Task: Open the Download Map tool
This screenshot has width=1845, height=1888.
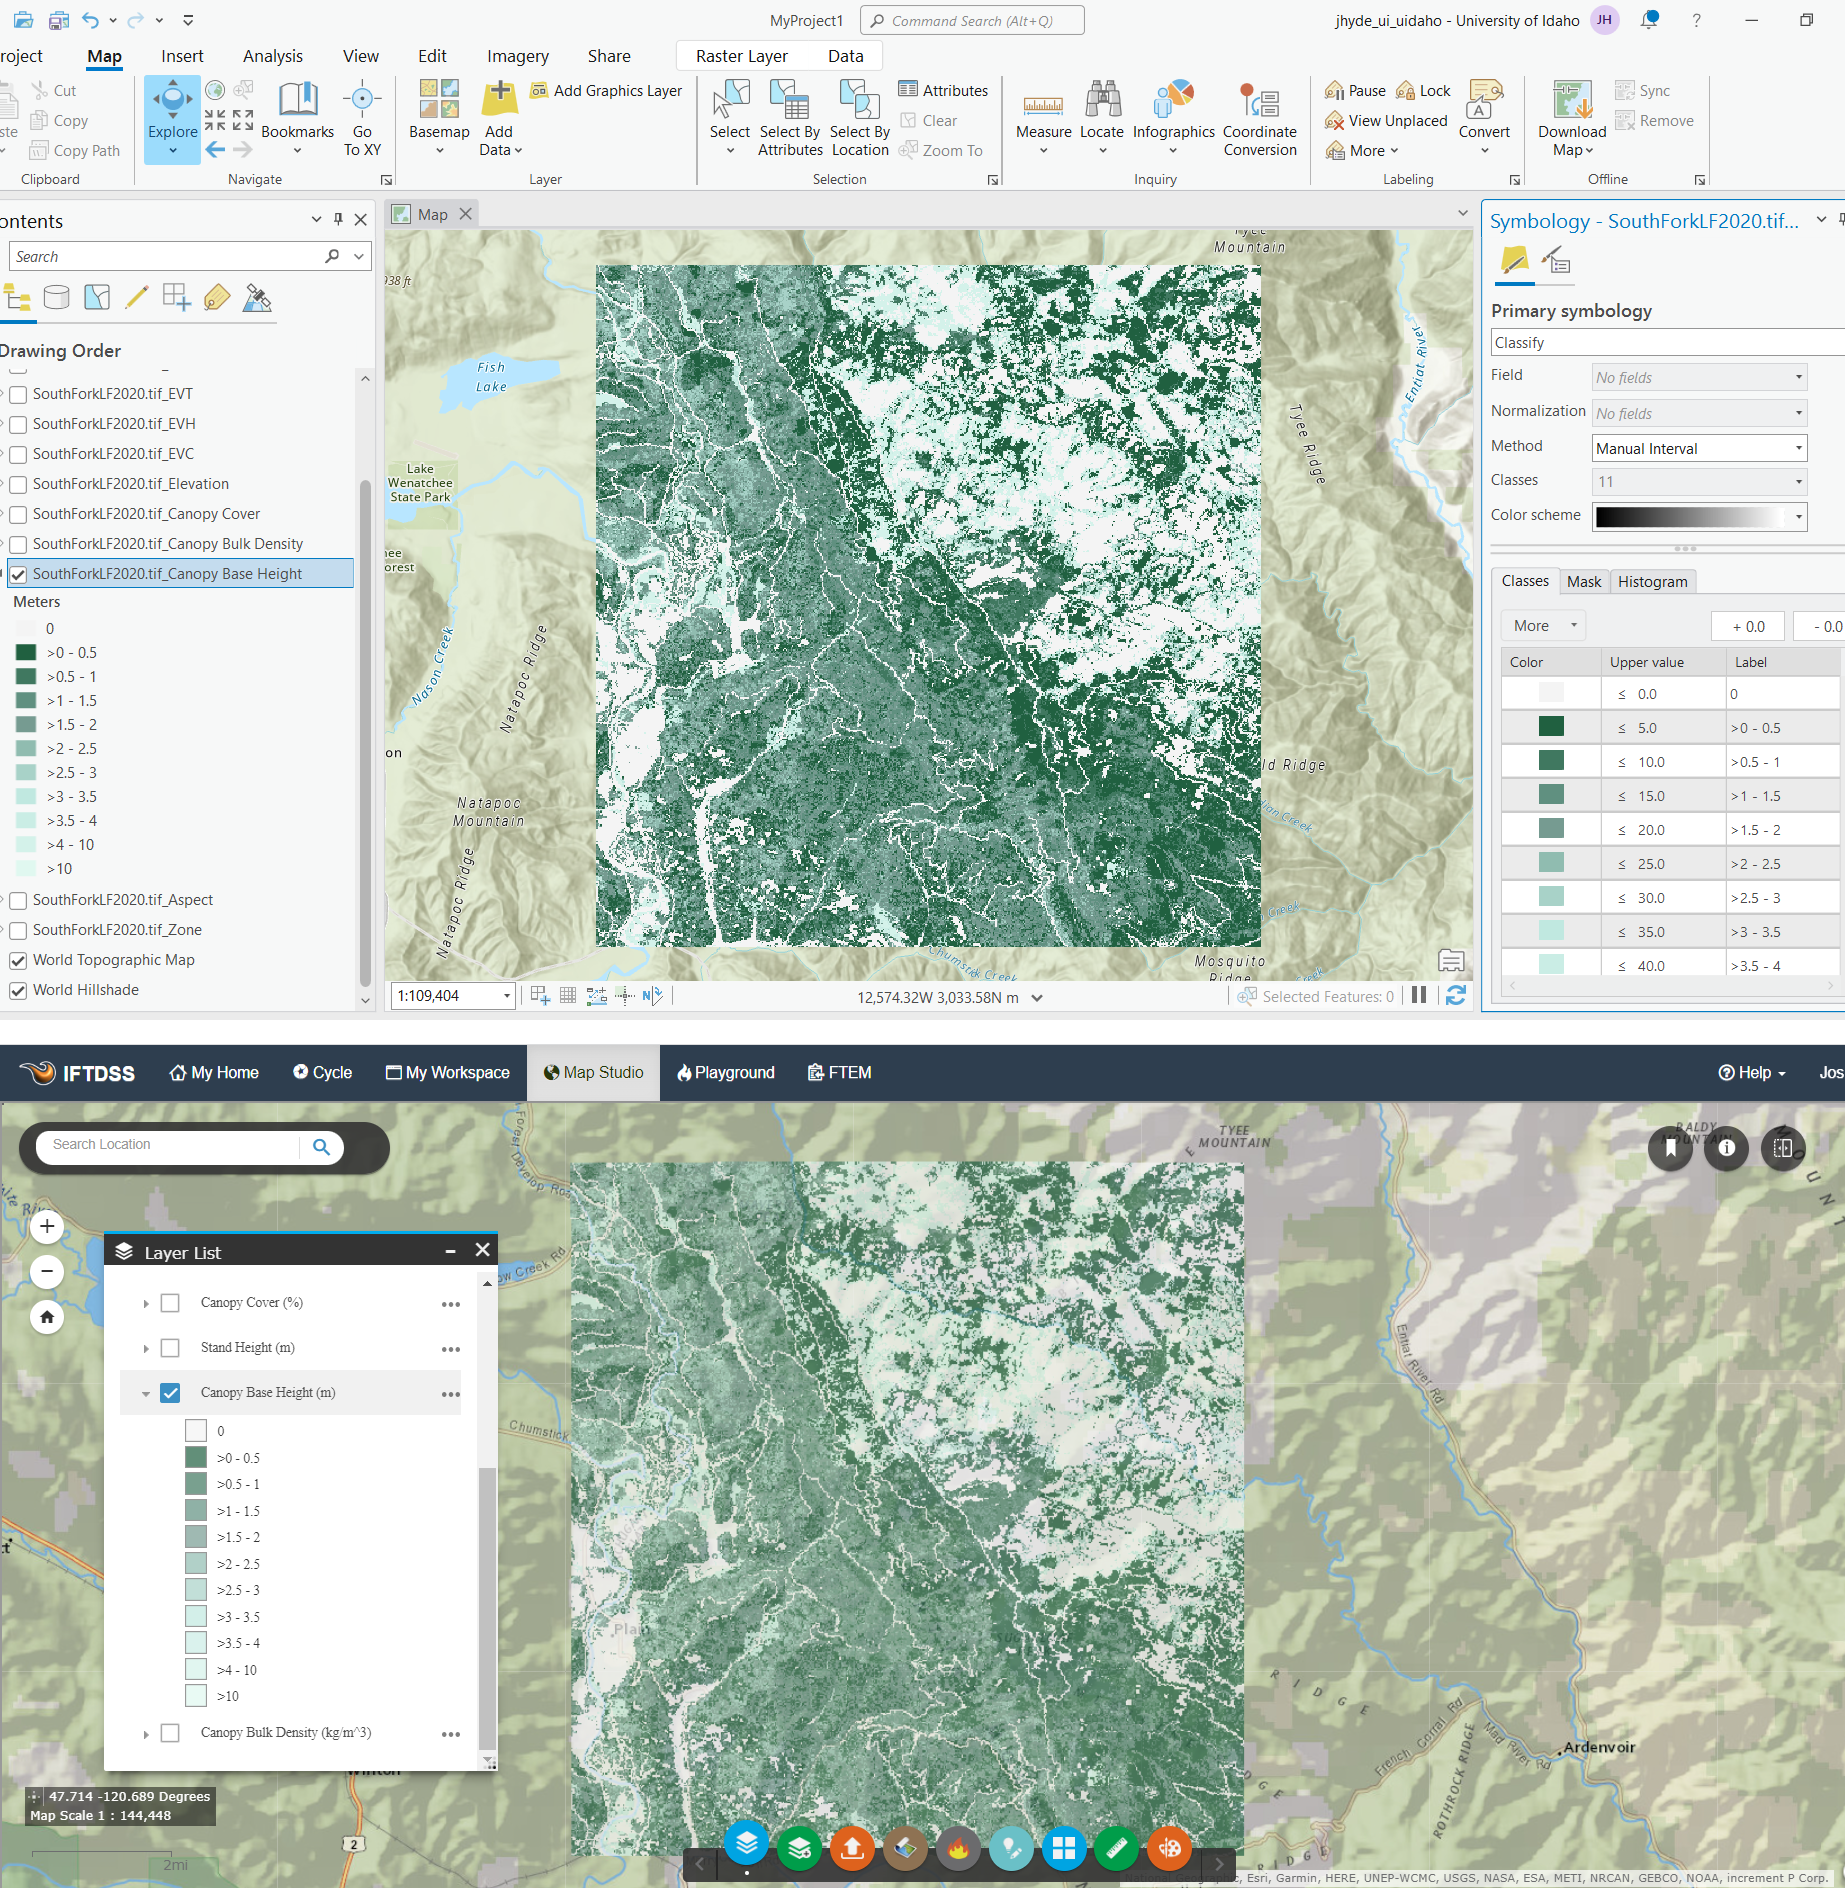Action: [1570, 110]
